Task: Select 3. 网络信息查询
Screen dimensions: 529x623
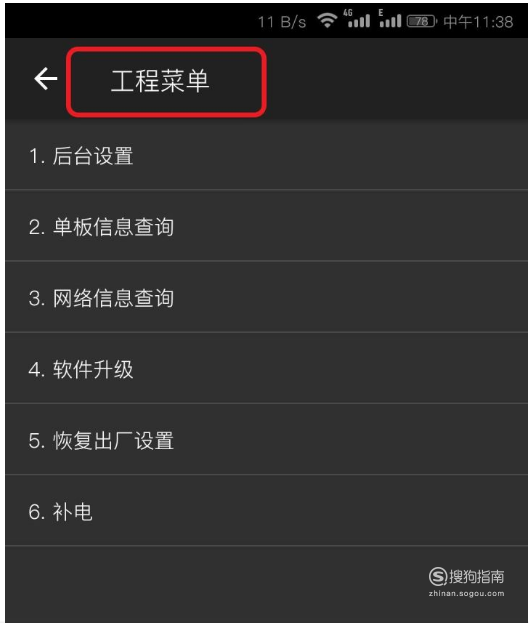Action: (x=266, y=298)
